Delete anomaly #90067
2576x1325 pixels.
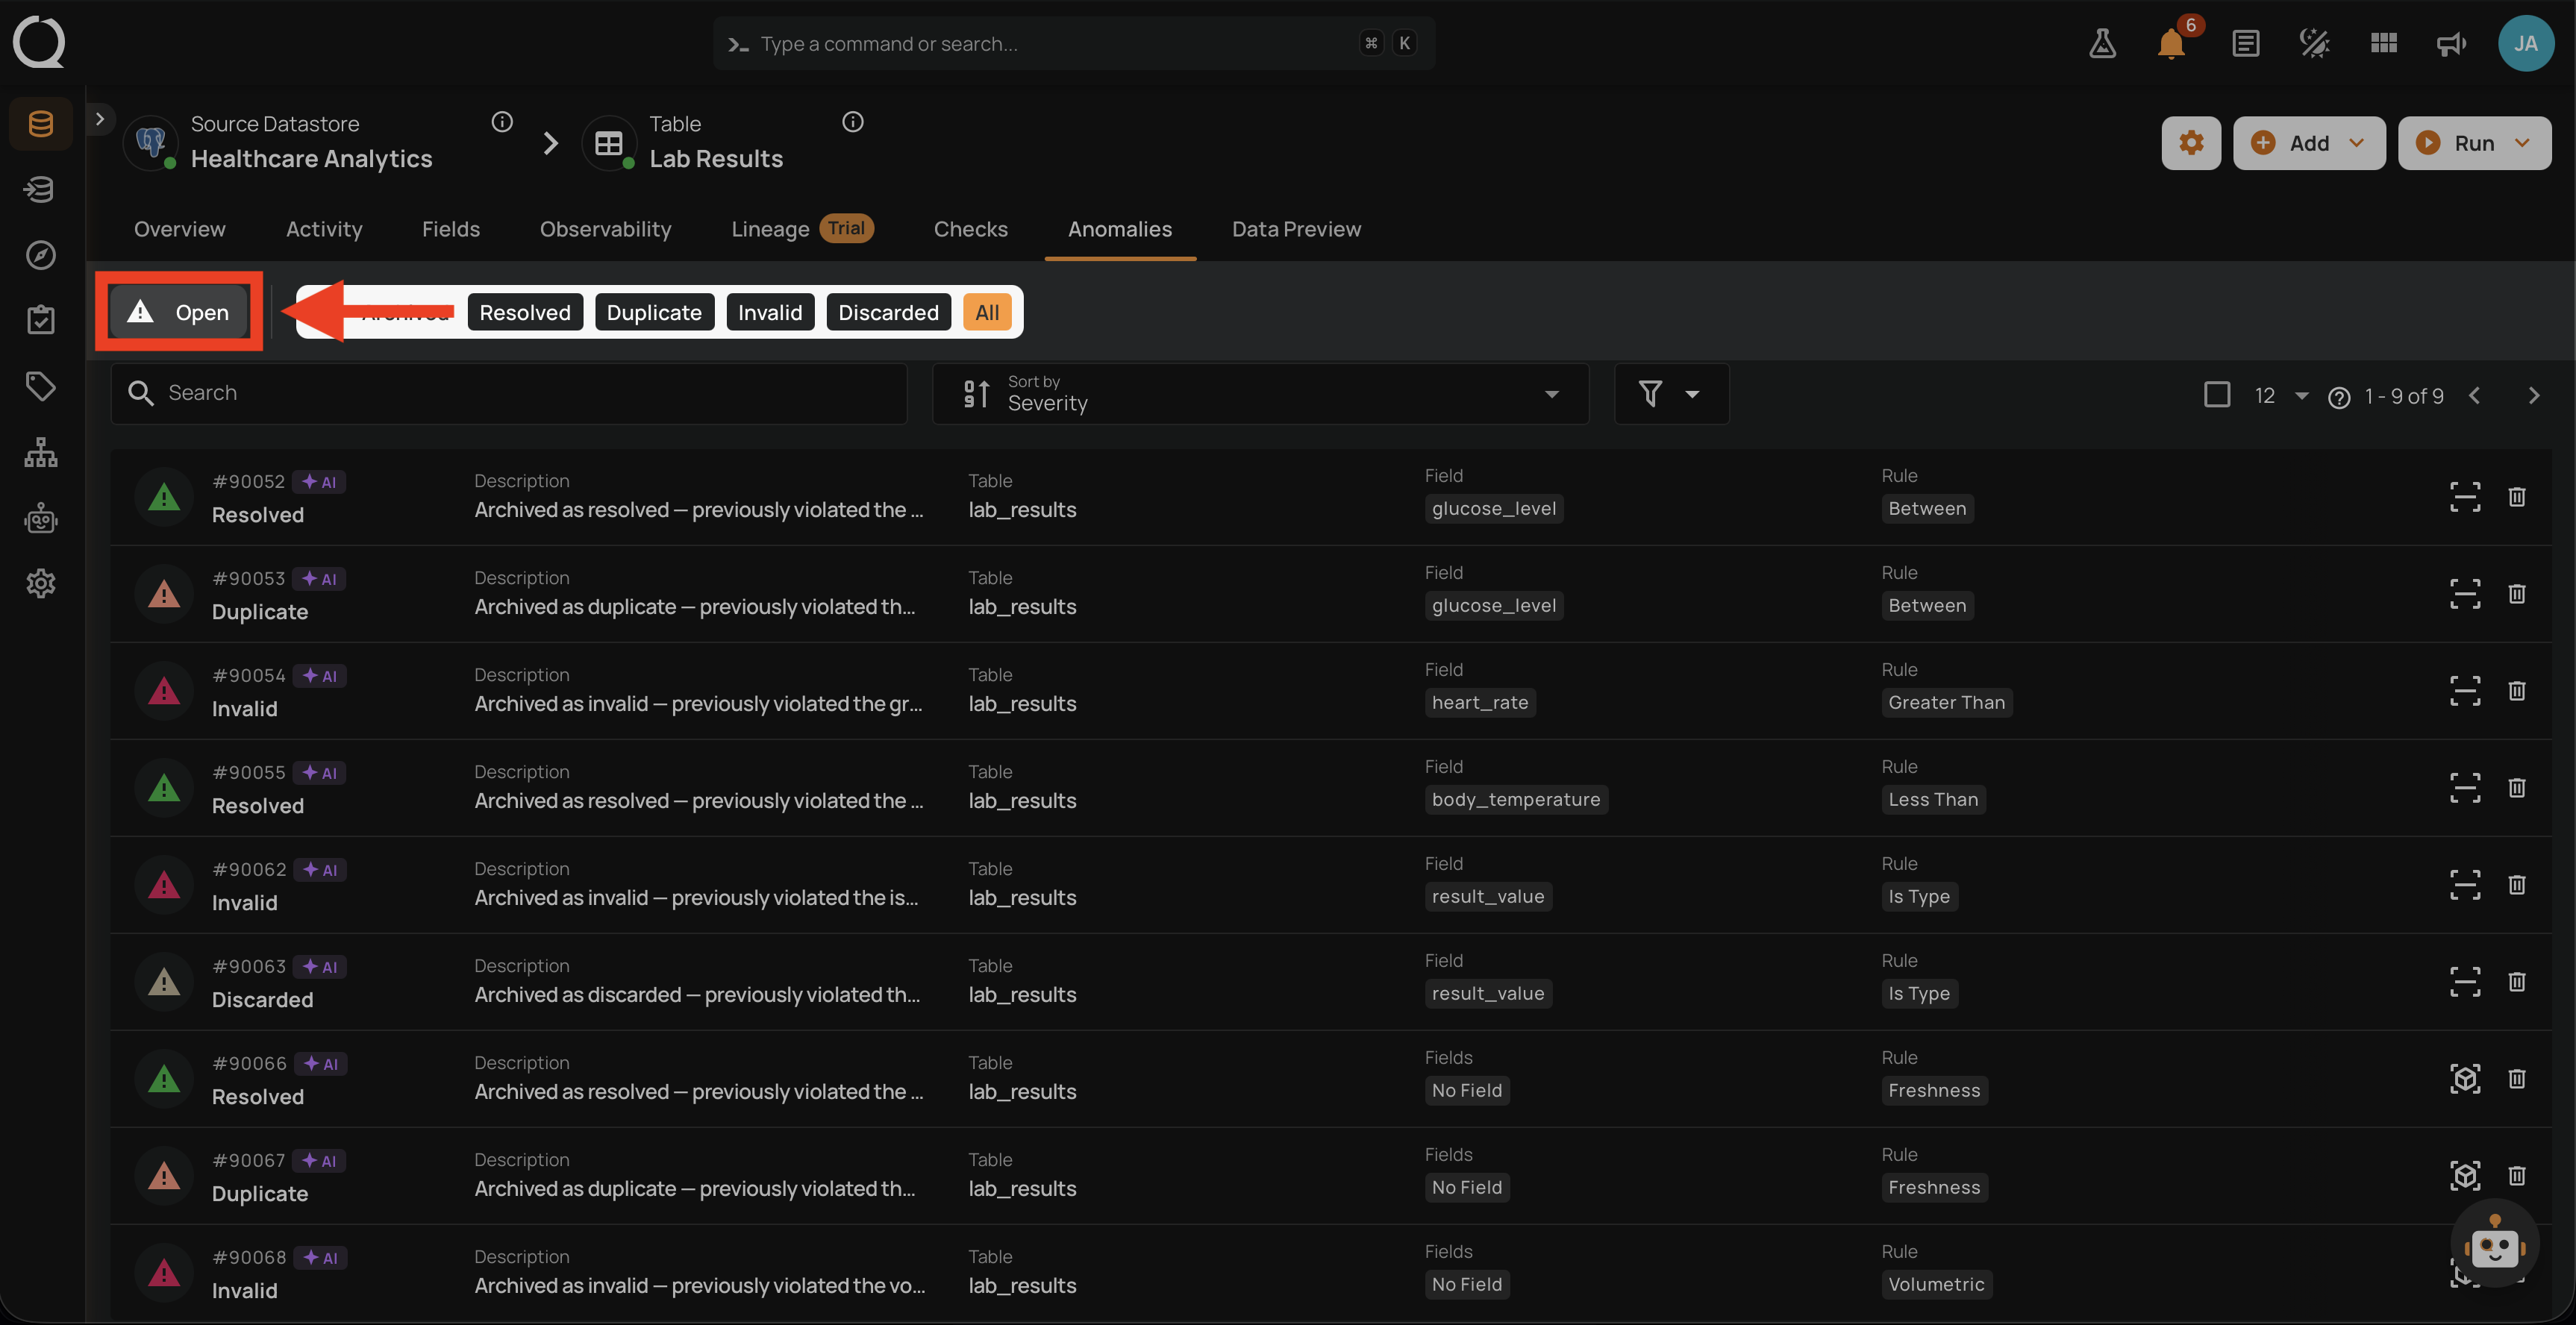pyautogui.click(x=2517, y=1176)
